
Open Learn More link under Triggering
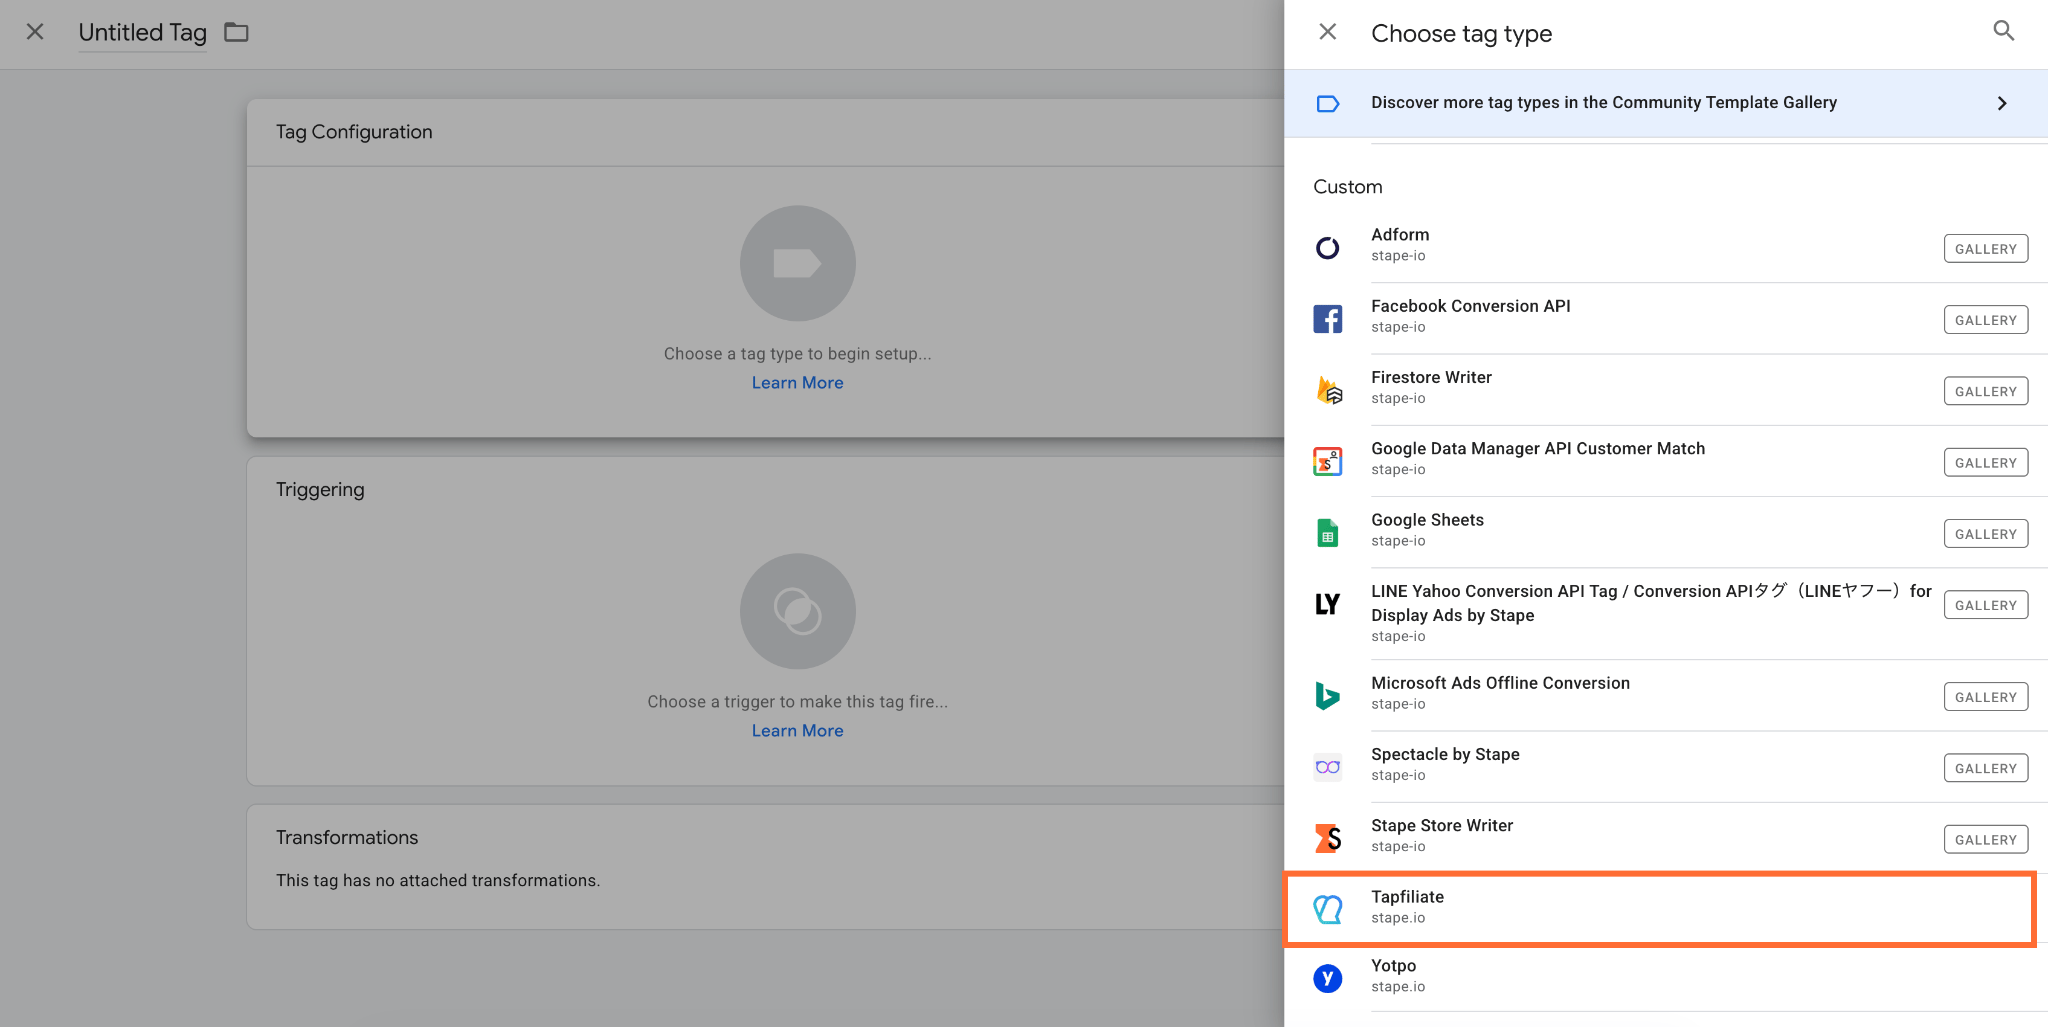798,731
